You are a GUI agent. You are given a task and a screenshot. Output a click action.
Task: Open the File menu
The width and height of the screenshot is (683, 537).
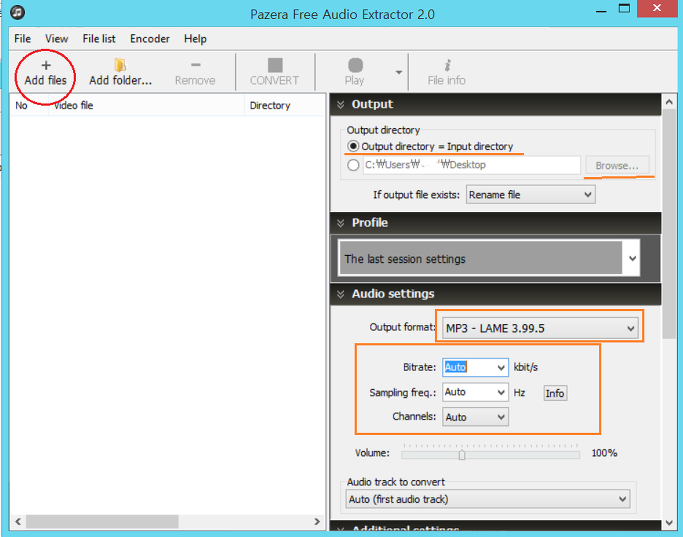coord(22,39)
